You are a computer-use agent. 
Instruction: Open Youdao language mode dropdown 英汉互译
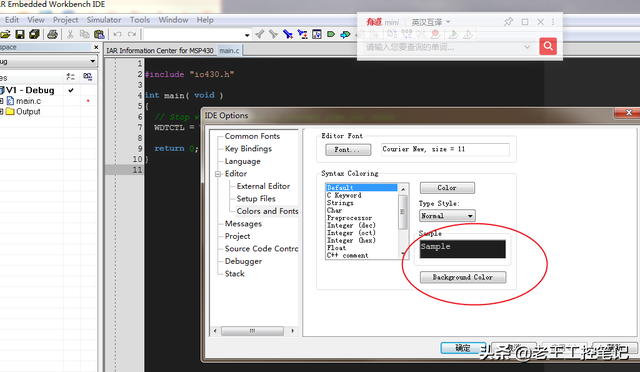(431, 22)
